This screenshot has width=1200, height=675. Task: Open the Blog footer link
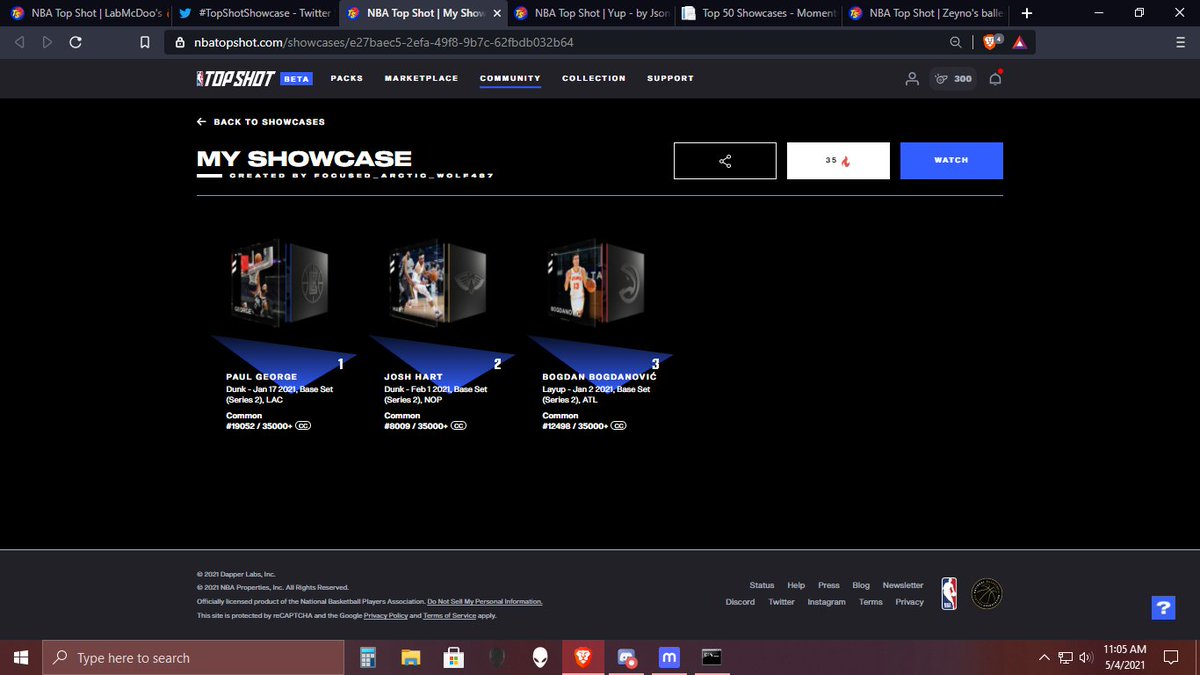coord(861,585)
